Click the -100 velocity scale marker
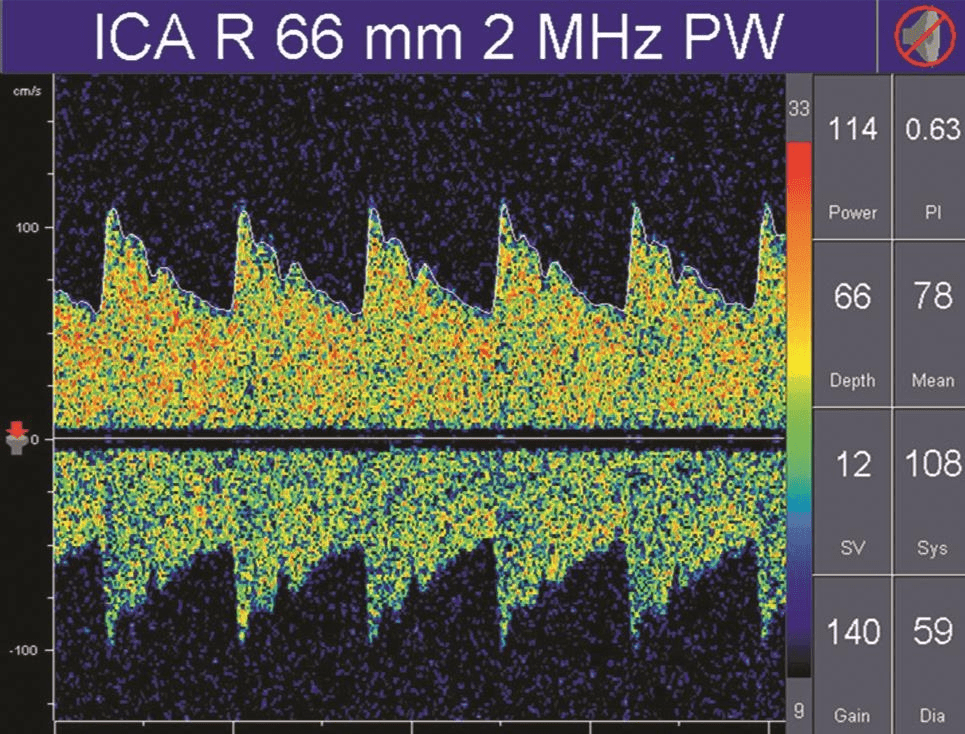The image size is (965, 734). pyautogui.click(x=24, y=651)
